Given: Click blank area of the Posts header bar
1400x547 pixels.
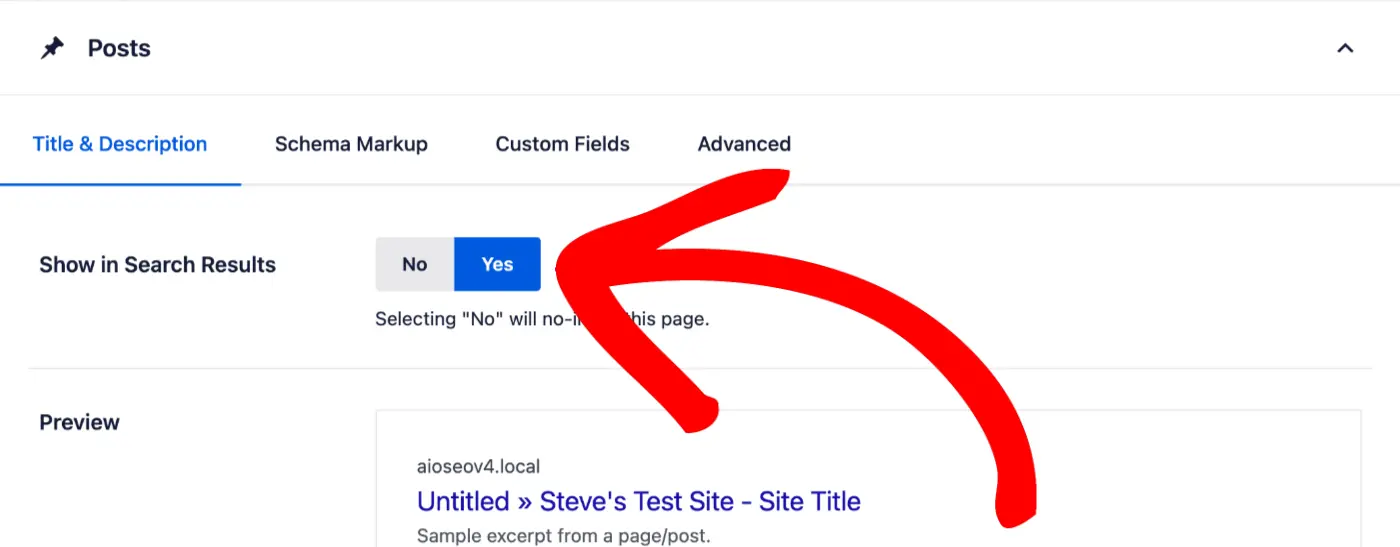Looking at the screenshot, I should click(700, 48).
